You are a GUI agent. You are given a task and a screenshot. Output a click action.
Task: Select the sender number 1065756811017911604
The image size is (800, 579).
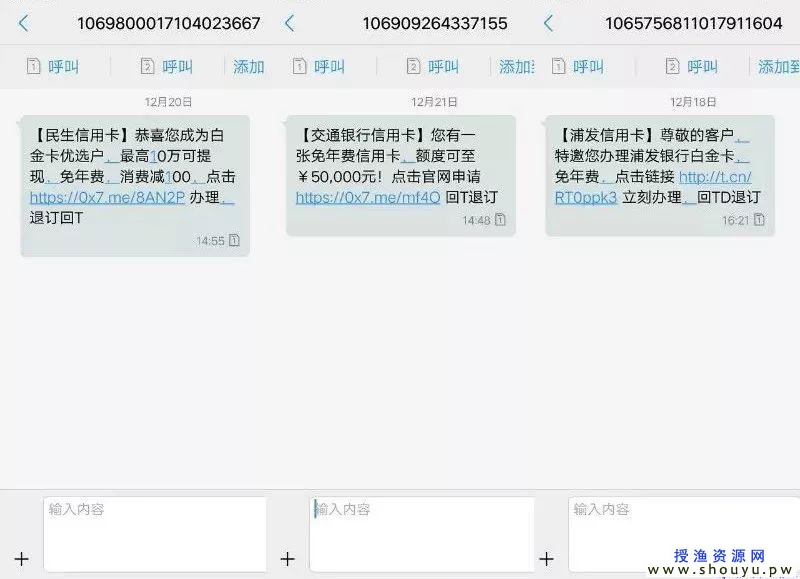coord(693,23)
